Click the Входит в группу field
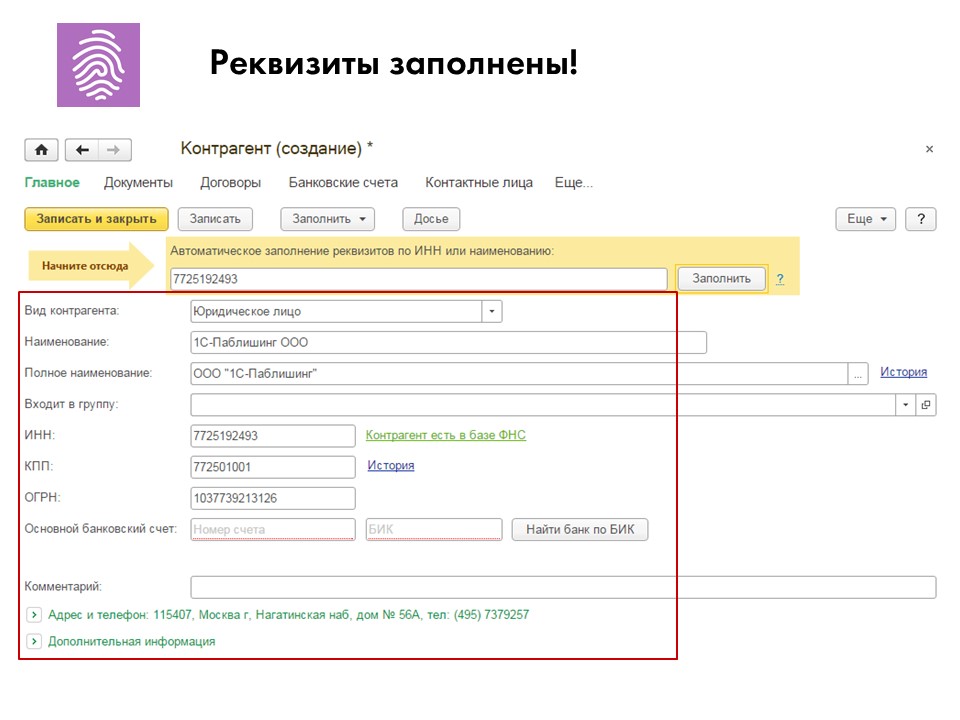 (543, 405)
